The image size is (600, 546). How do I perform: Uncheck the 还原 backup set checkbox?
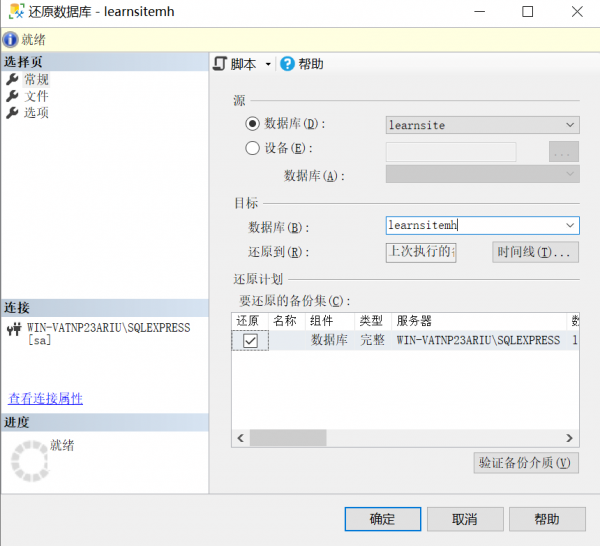pos(250,341)
